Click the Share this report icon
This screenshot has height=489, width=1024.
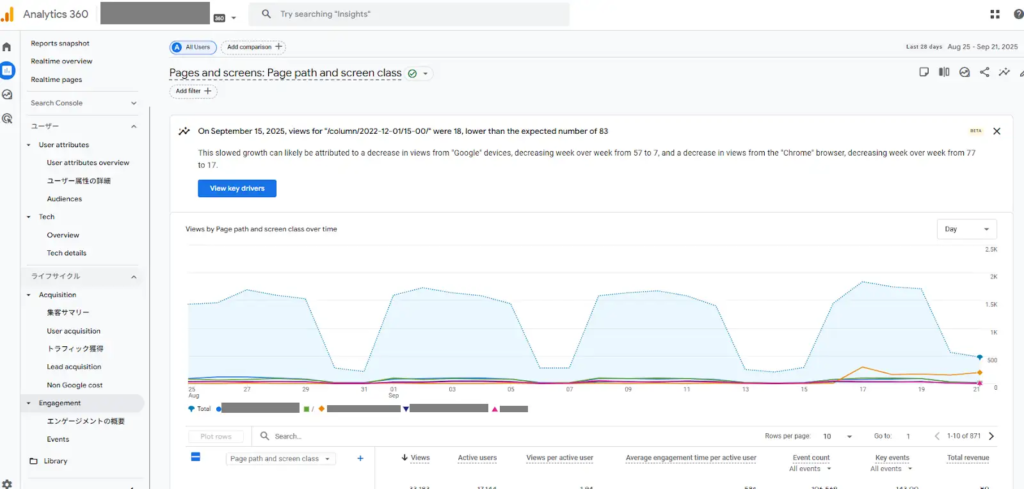pyautogui.click(x=985, y=72)
